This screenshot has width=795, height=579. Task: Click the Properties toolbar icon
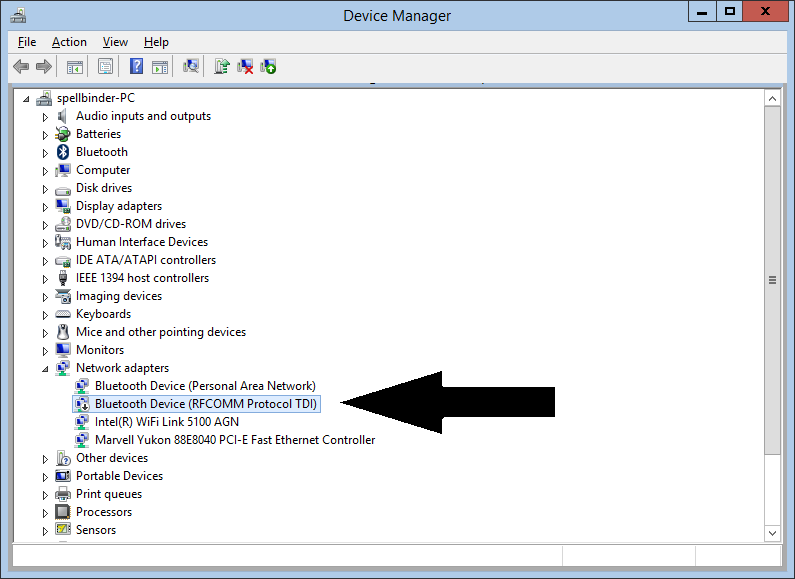104,67
